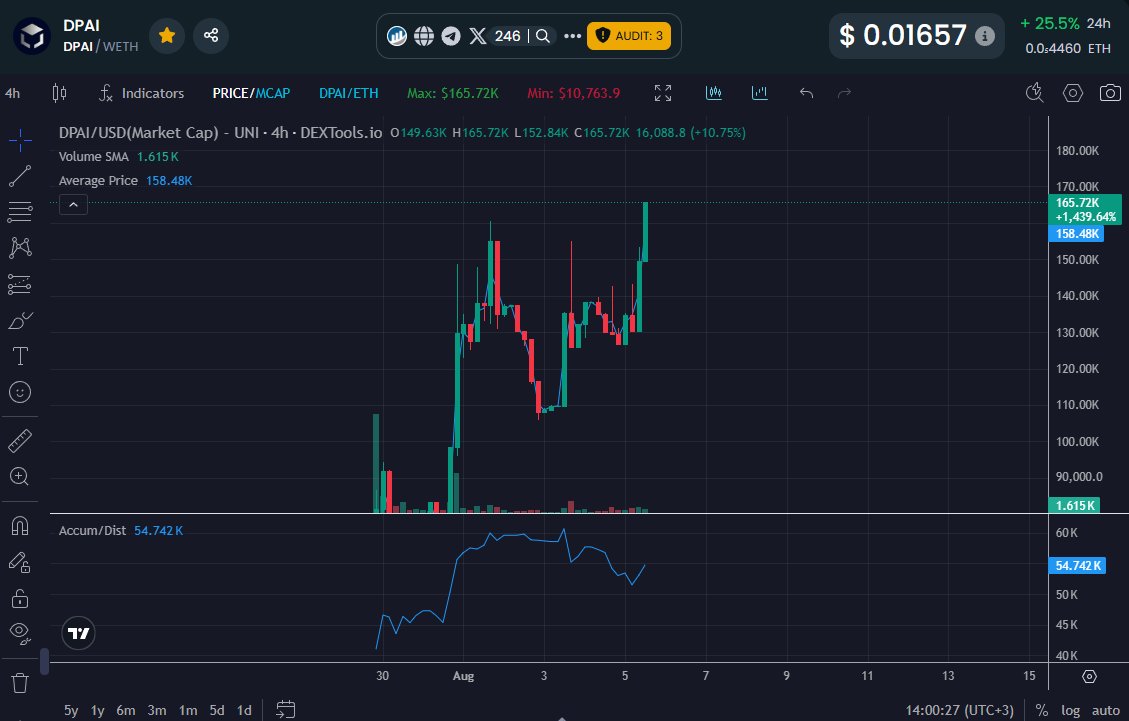Toggle magnet mode
1129x721 pixels.
click(20, 527)
